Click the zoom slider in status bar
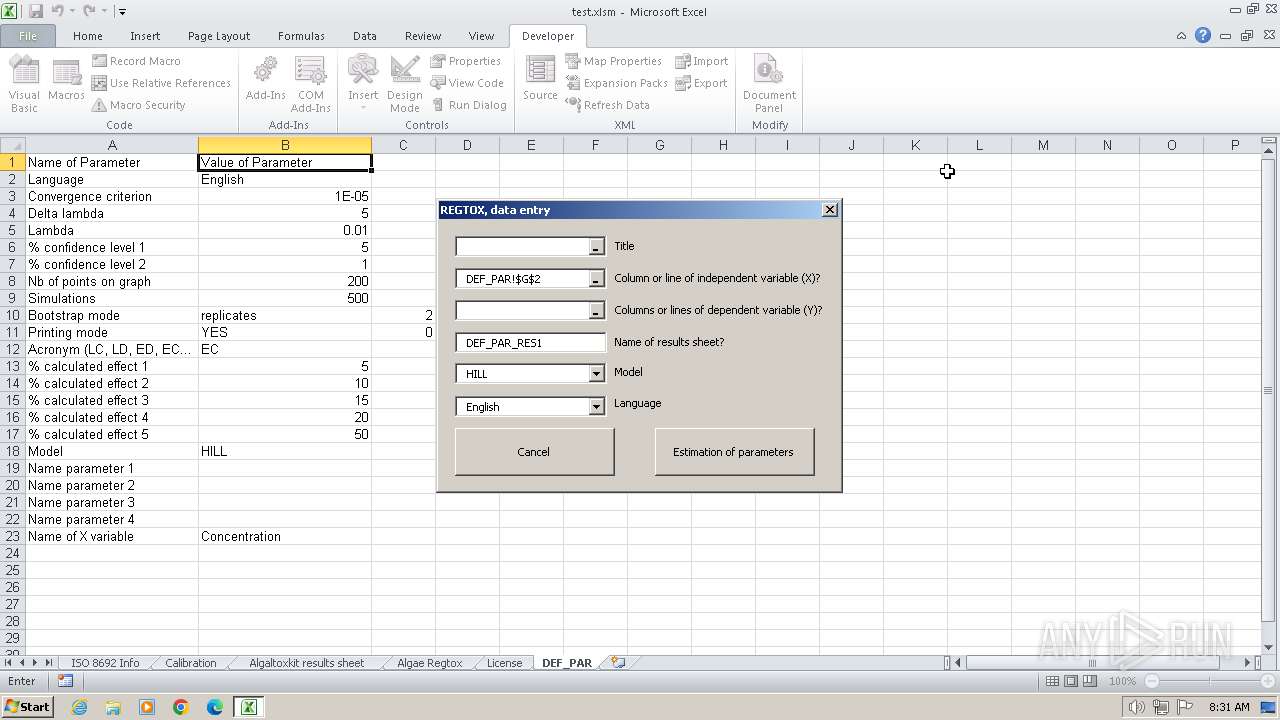Viewport: 1280px width, 720px height. pos(1210,681)
